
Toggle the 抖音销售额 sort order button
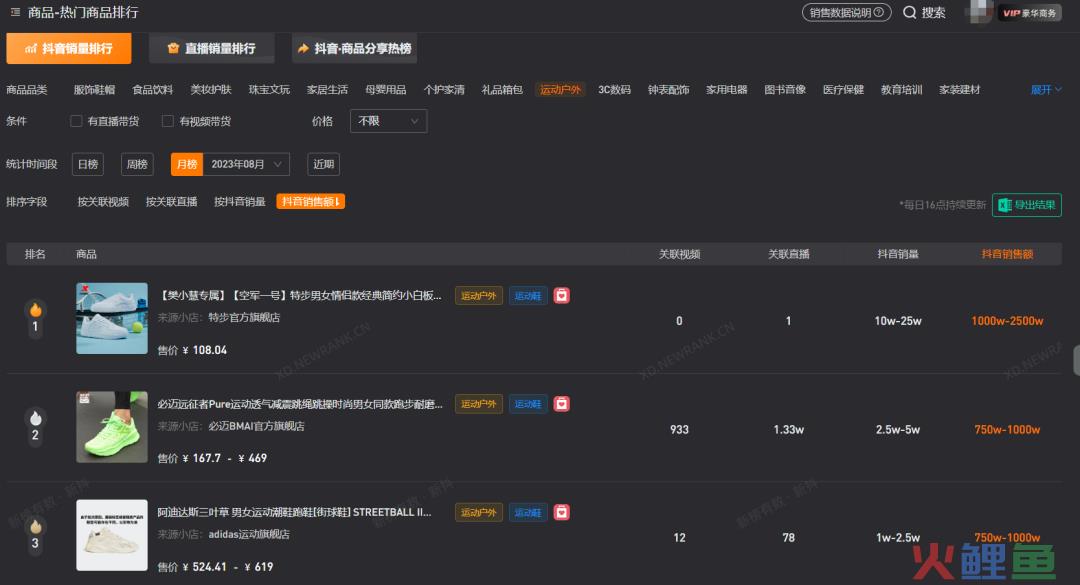tap(311, 202)
